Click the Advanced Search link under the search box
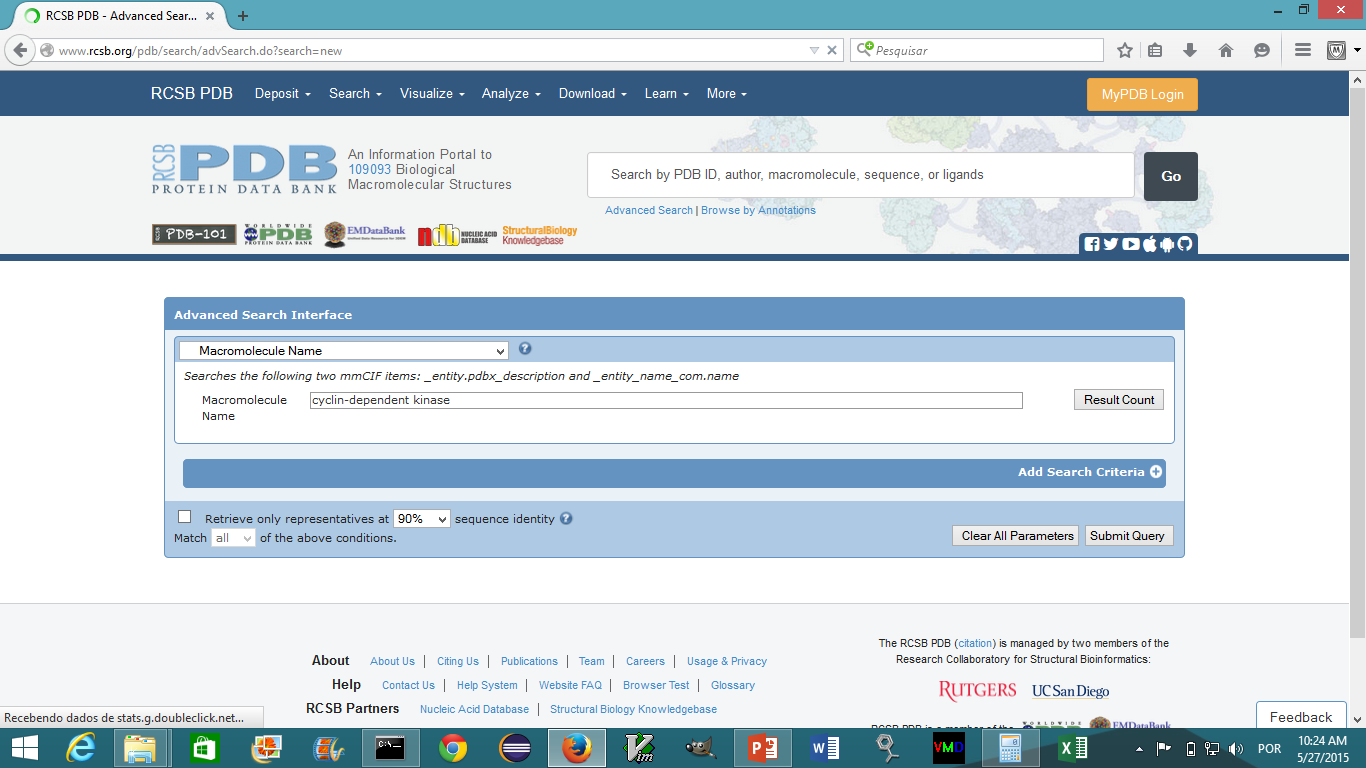1366x768 pixels. point(649,210)
